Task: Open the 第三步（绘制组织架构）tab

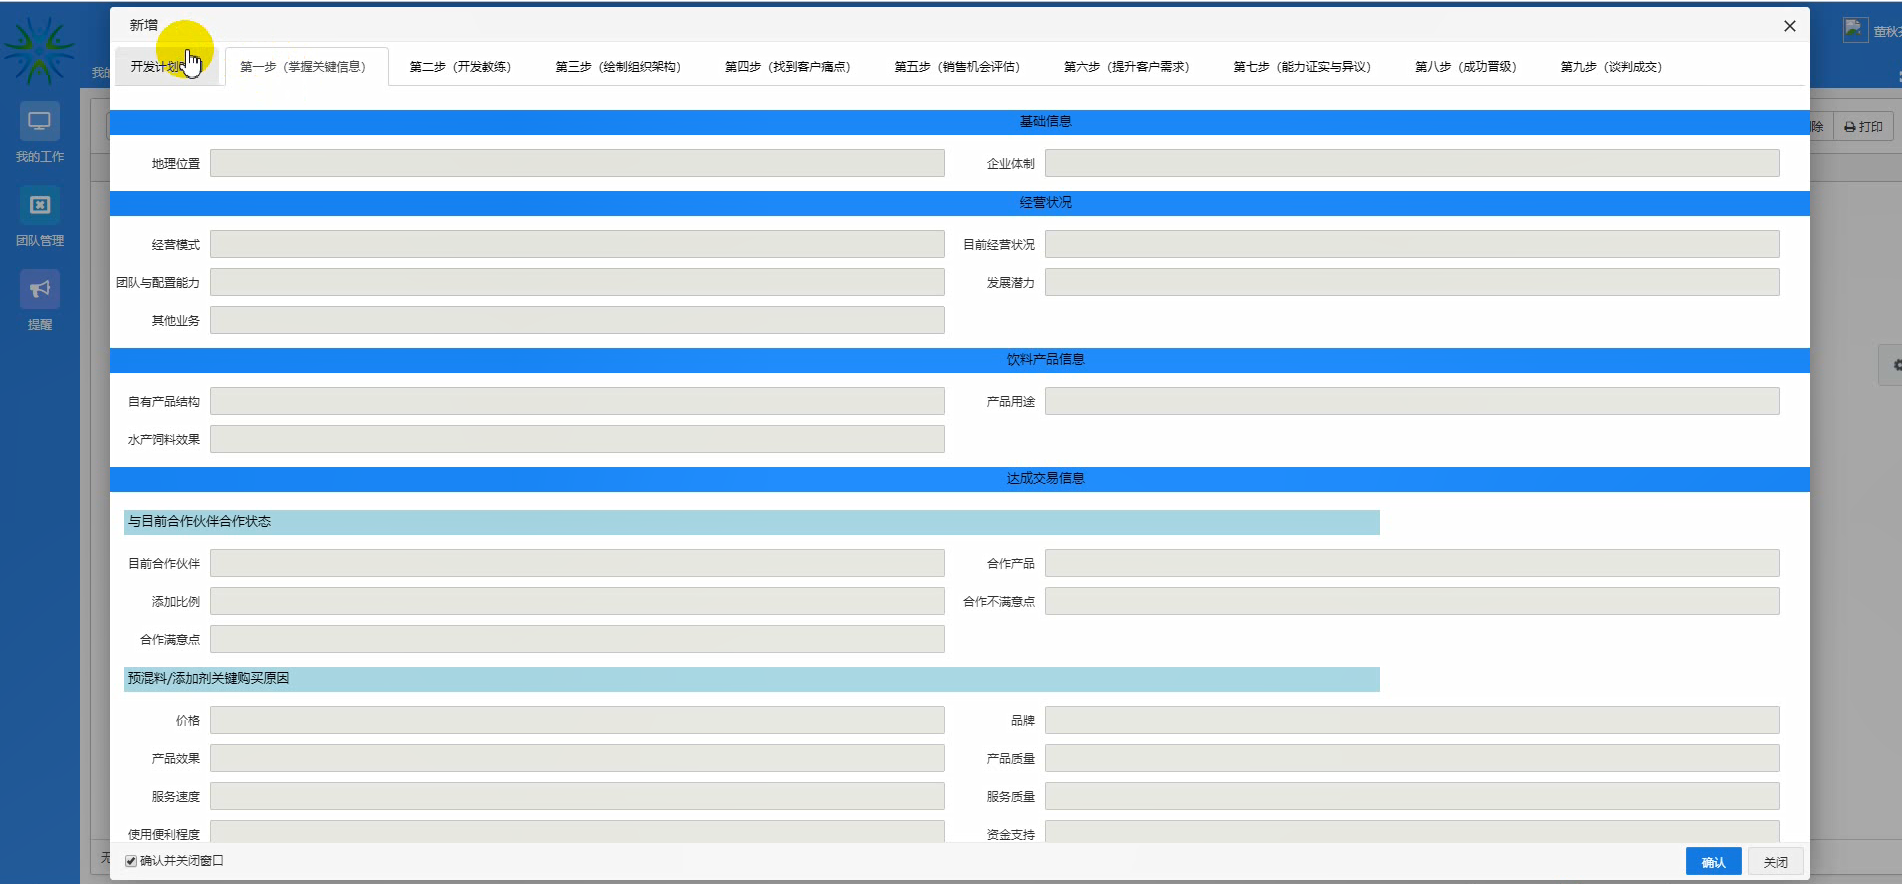Action: coord(617,67)
